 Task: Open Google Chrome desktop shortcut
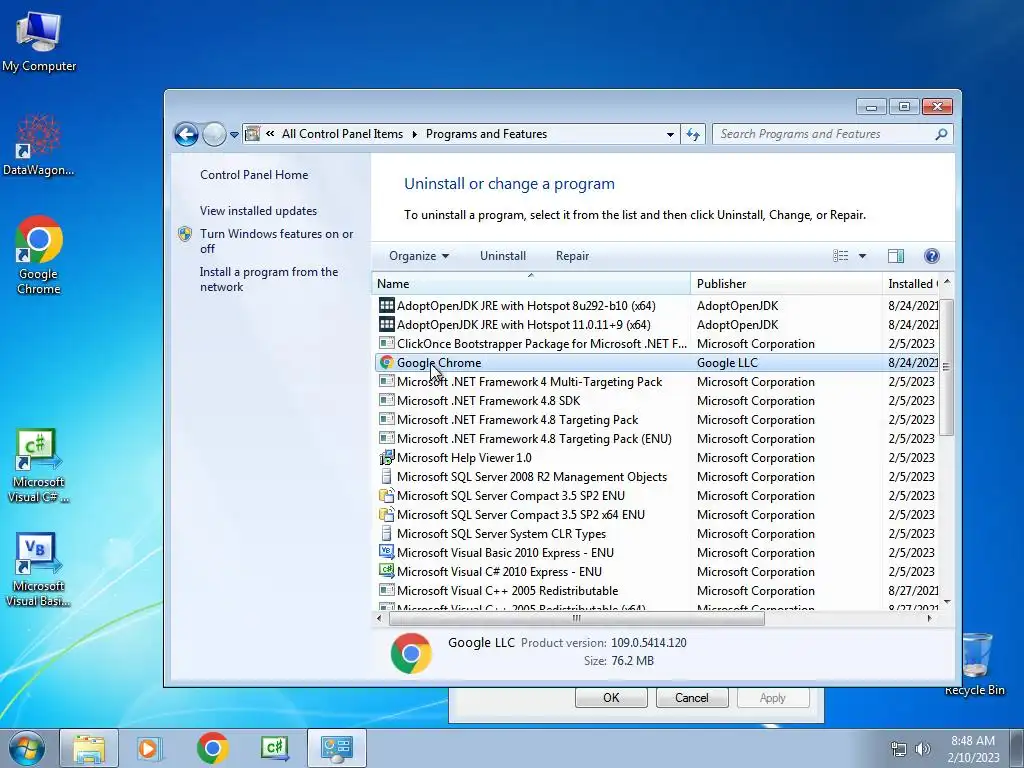(x=39, y=255)
